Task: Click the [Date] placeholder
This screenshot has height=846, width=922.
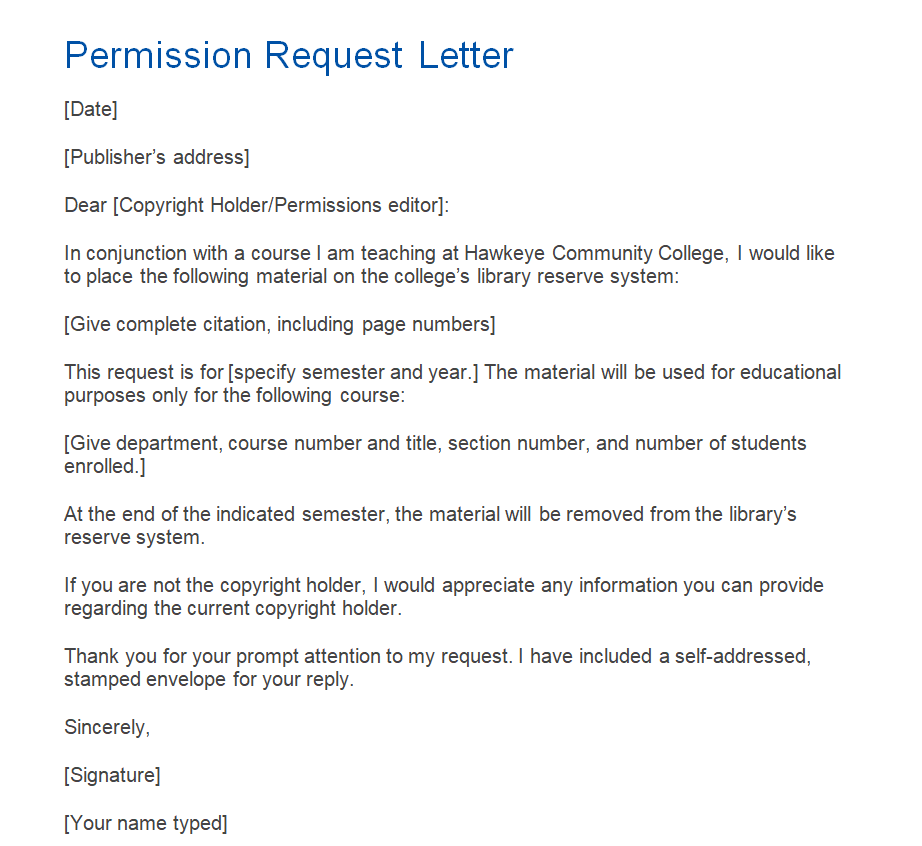Action: [x=91, y=110]
